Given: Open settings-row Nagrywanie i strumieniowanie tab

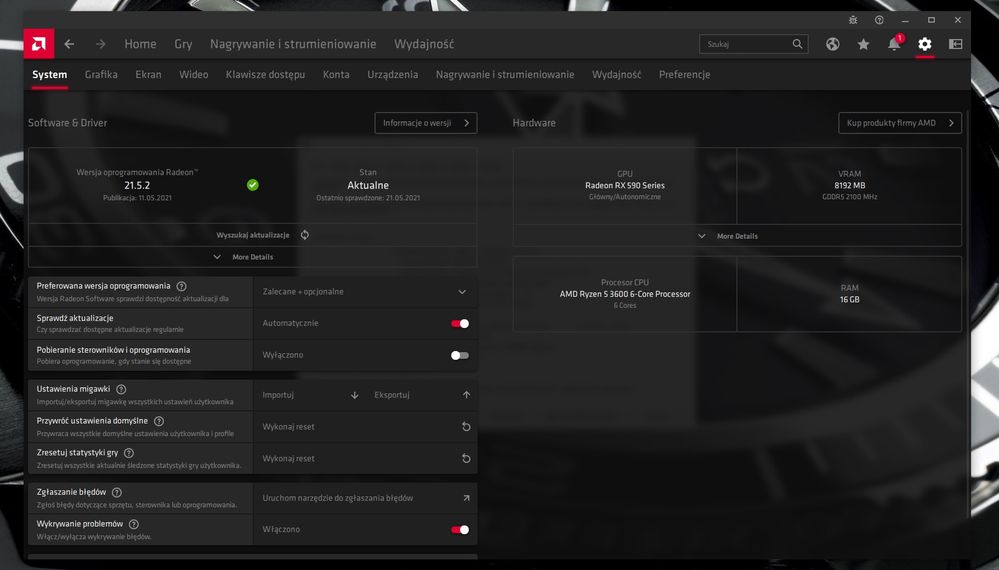Looking at the screenshot, I should tap(505, 75).
